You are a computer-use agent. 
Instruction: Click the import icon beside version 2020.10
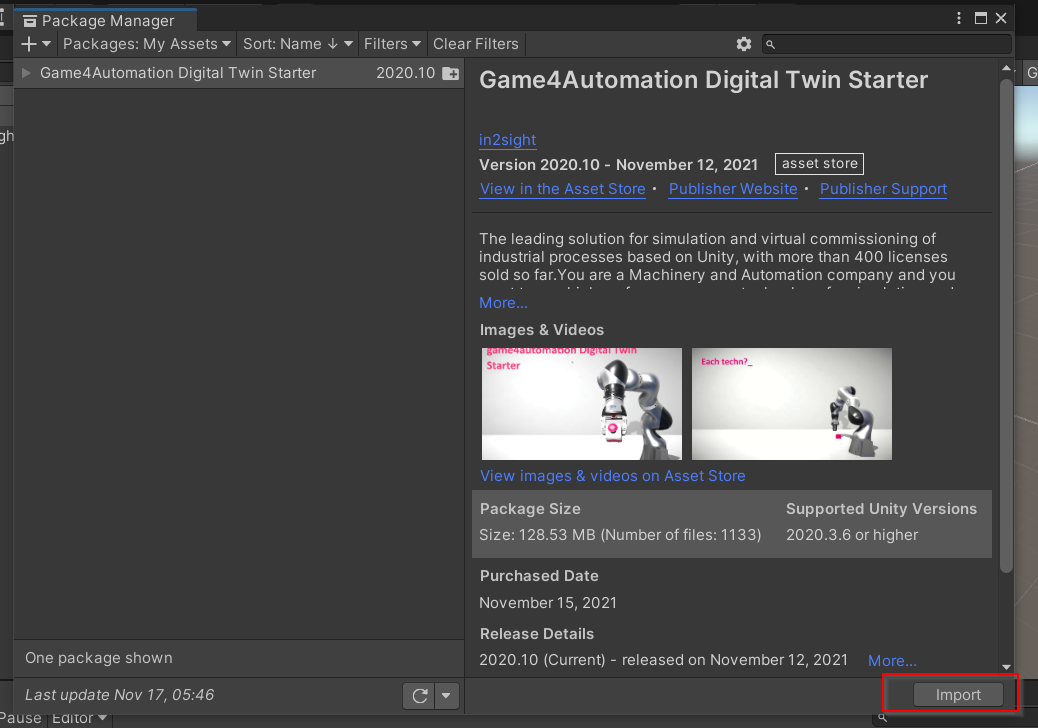[450, 73]
